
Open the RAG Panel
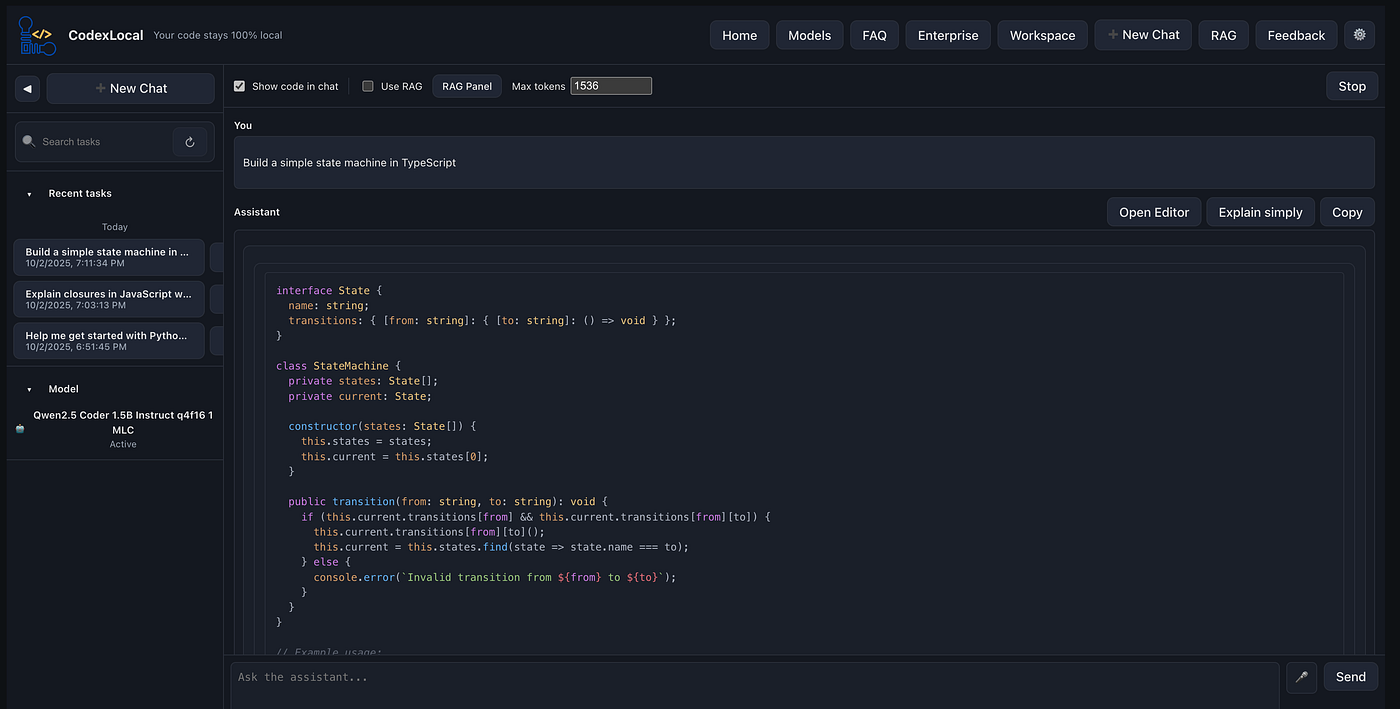(x=467, y=86)
